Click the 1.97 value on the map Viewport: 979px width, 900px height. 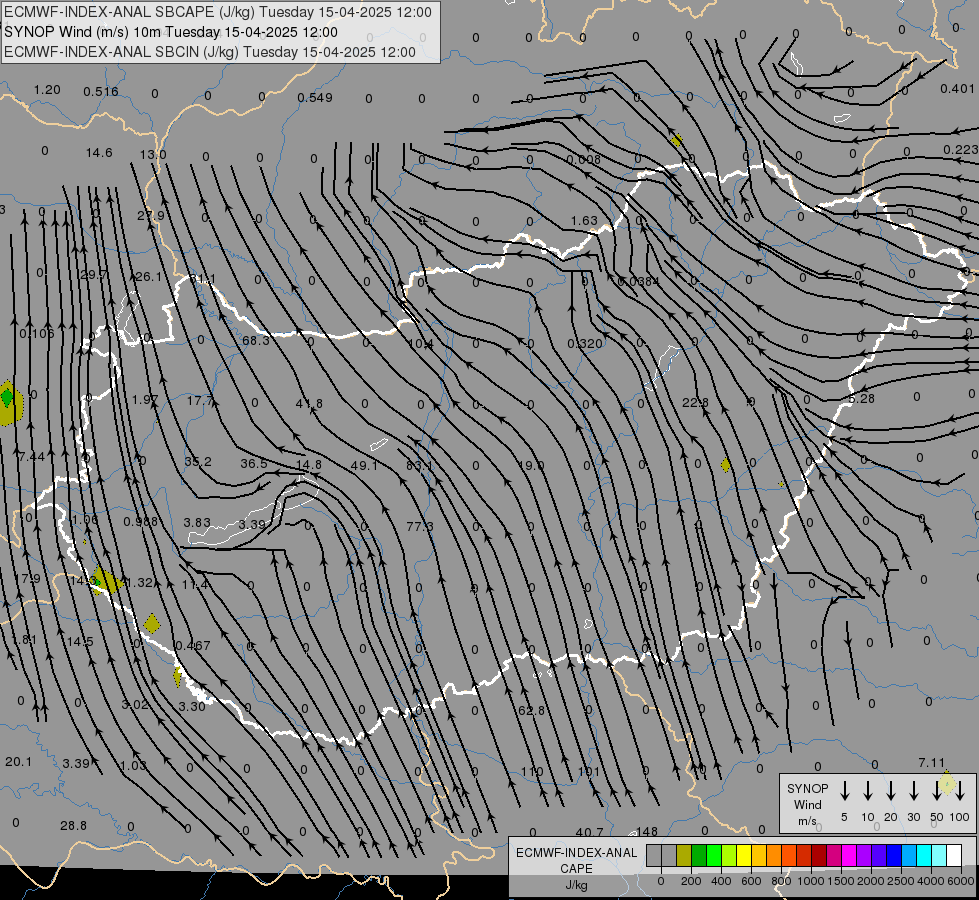145,399
